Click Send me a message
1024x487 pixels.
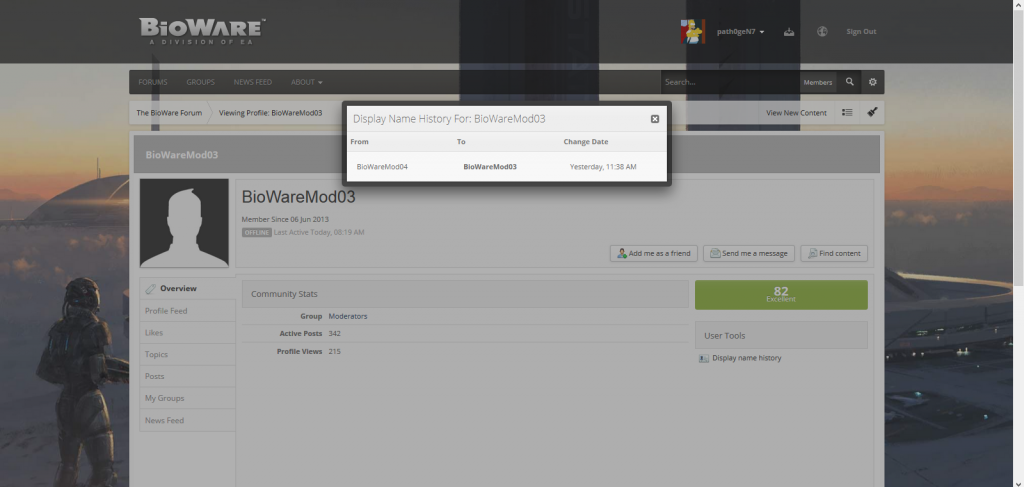tap(748, 253)
